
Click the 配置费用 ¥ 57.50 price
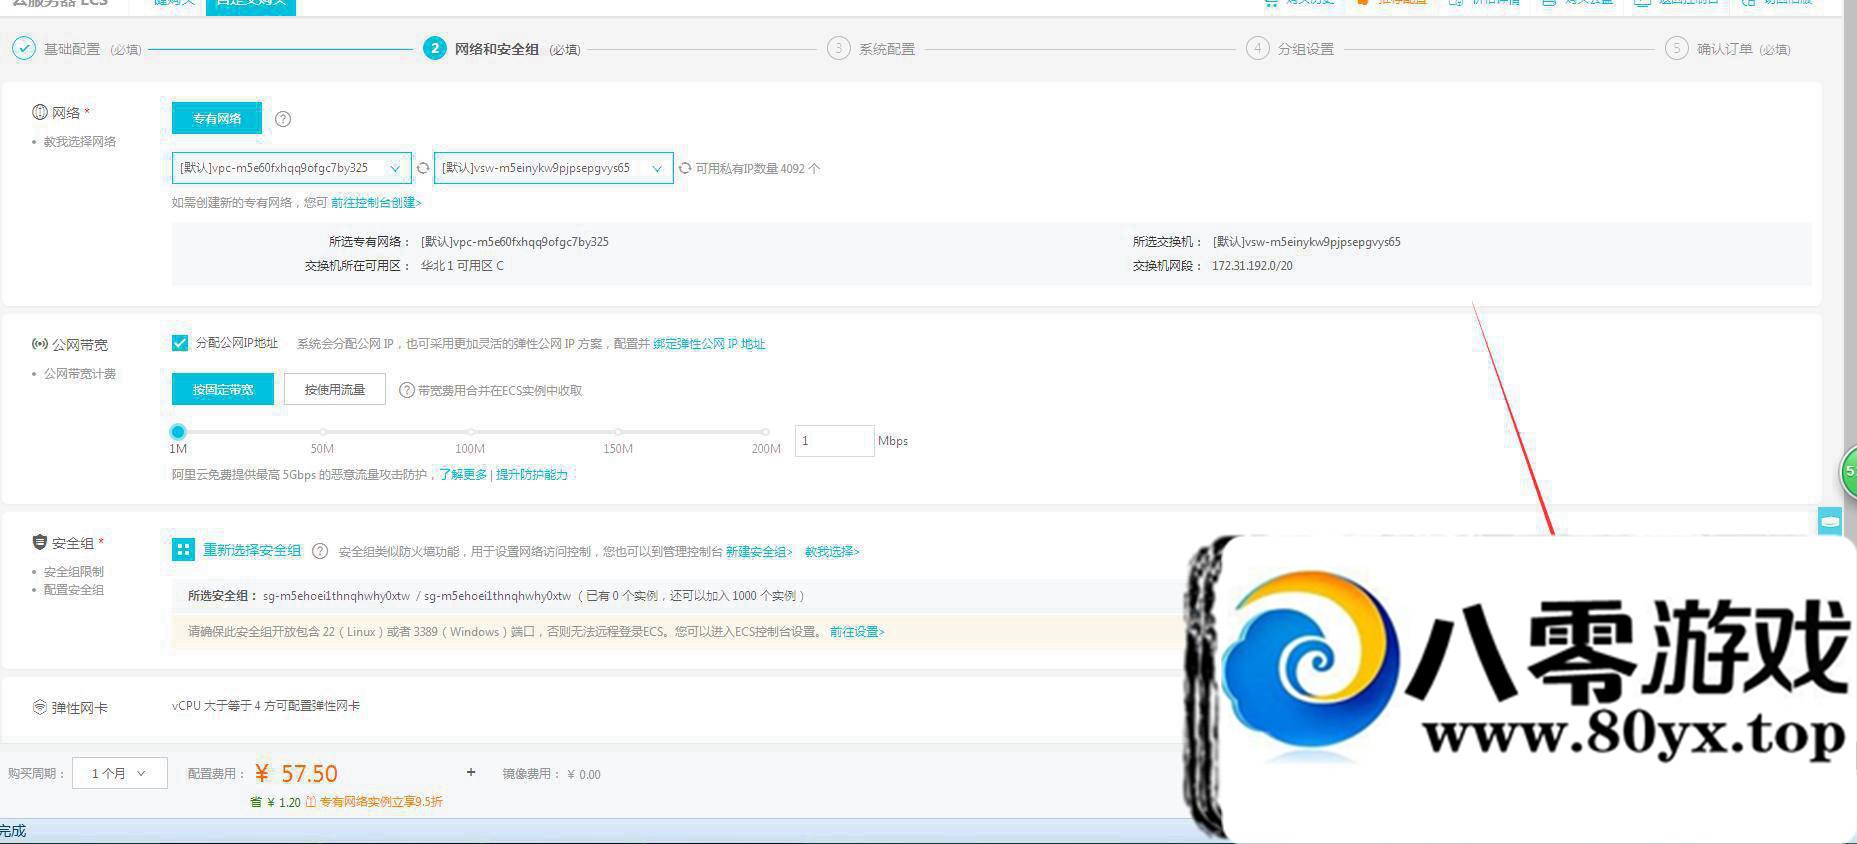point(297,773)
